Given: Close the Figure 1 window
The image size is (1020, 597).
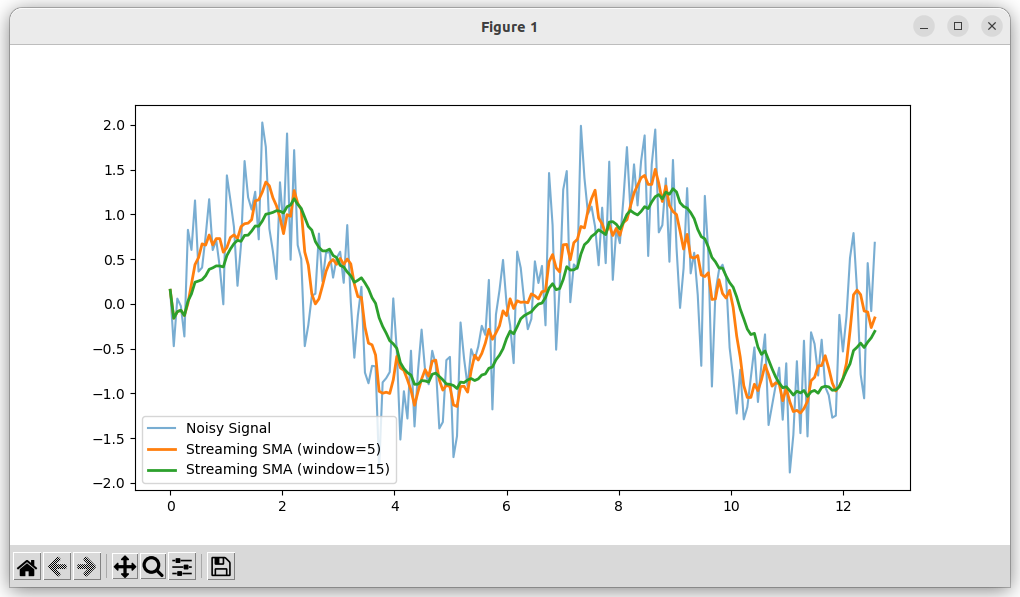Looking at the screenshot, I should (991, 27).
